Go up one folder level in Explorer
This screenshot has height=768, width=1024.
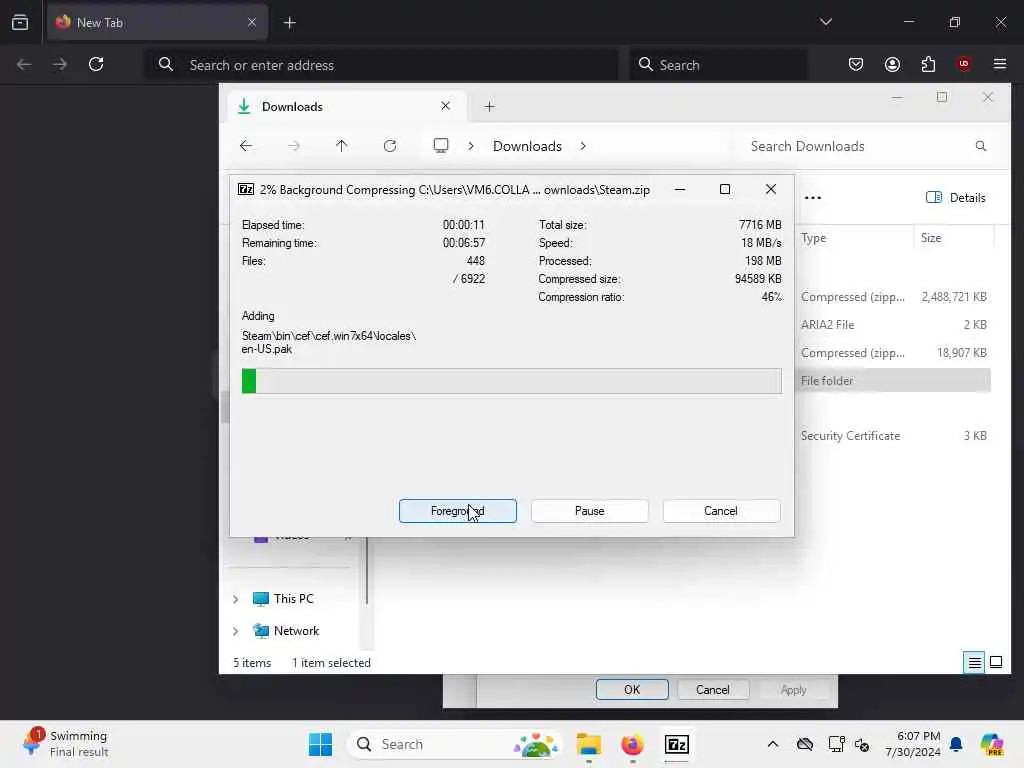(x=342, y=146)
